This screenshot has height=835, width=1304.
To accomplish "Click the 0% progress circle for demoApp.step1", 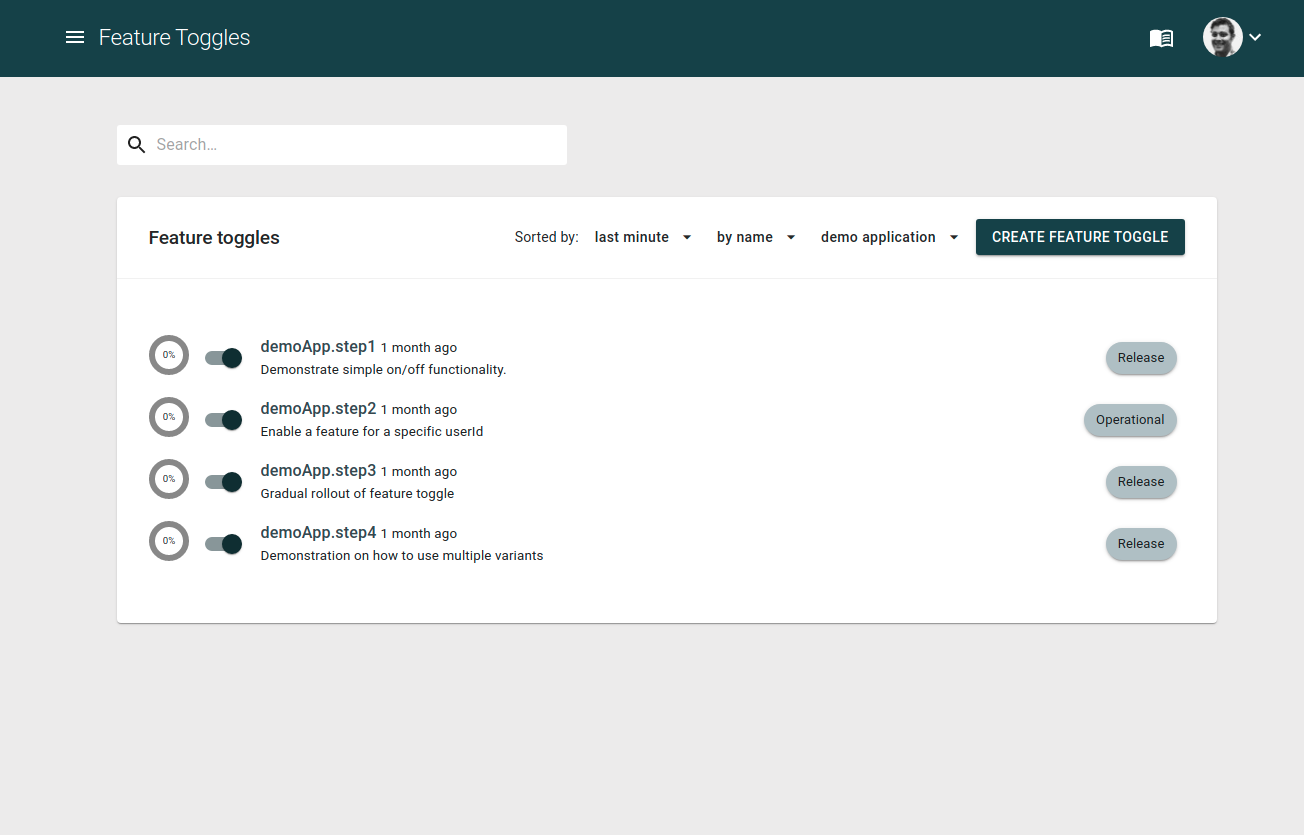I will pyautogui.click(x=169, y=355).
